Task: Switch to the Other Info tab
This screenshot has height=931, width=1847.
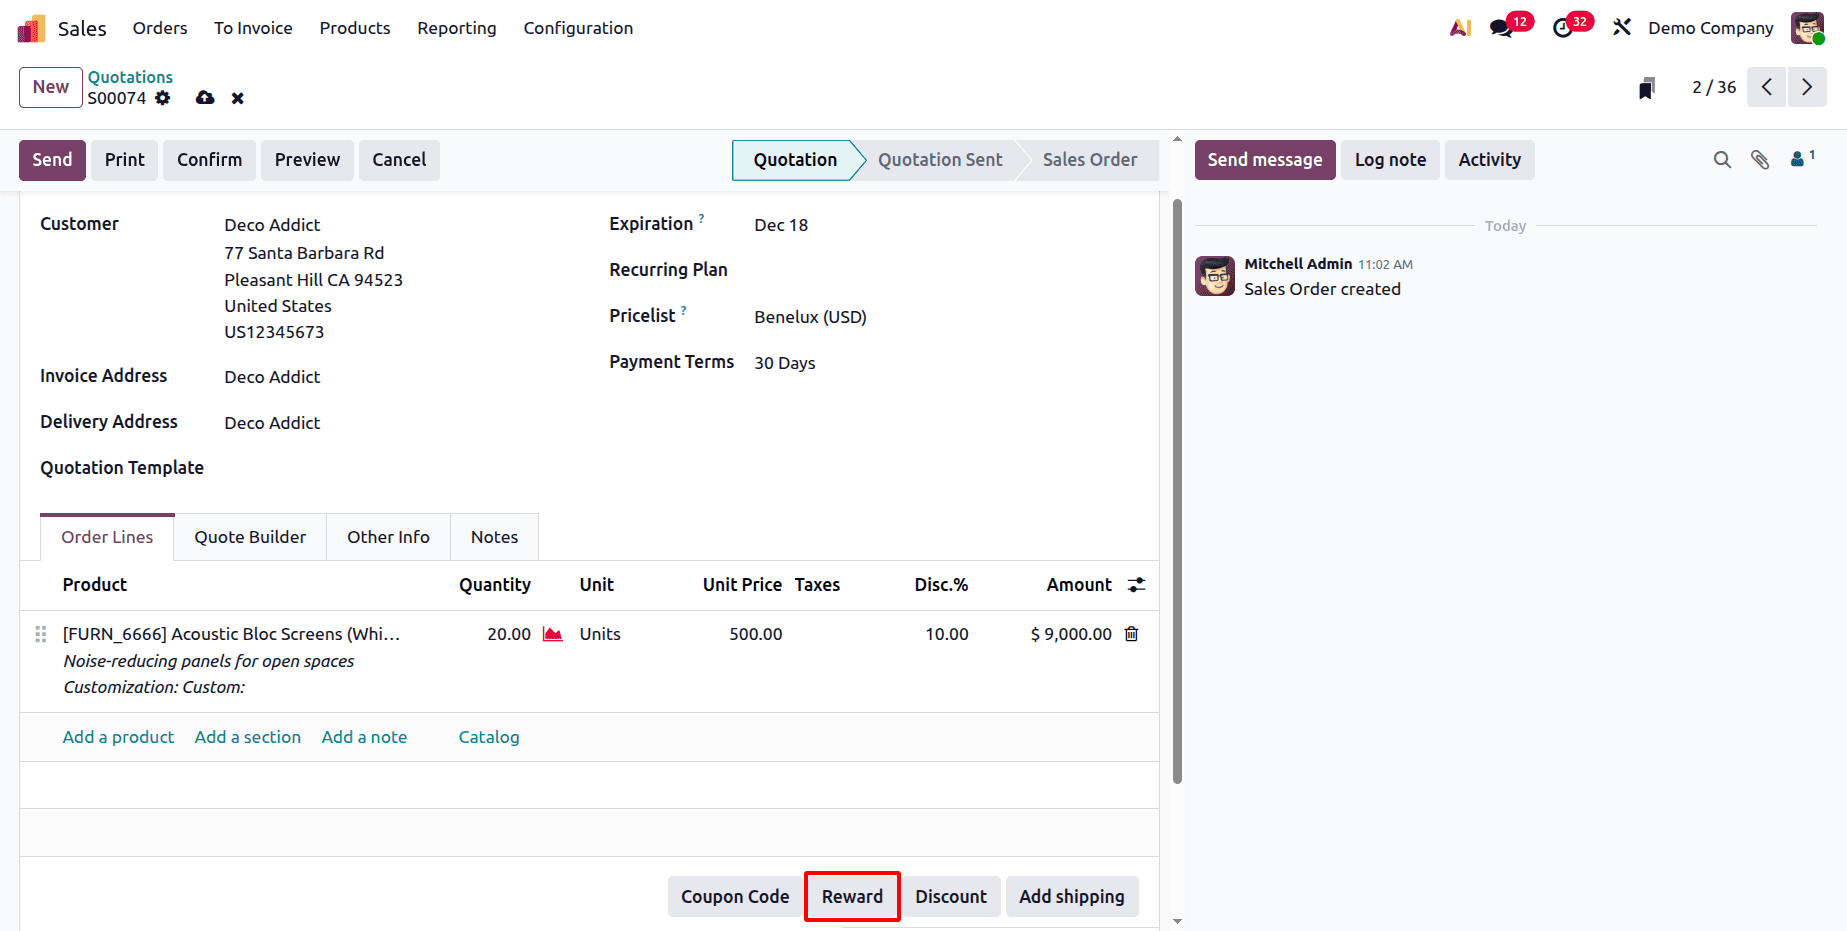Action: [x=388, y=537]
